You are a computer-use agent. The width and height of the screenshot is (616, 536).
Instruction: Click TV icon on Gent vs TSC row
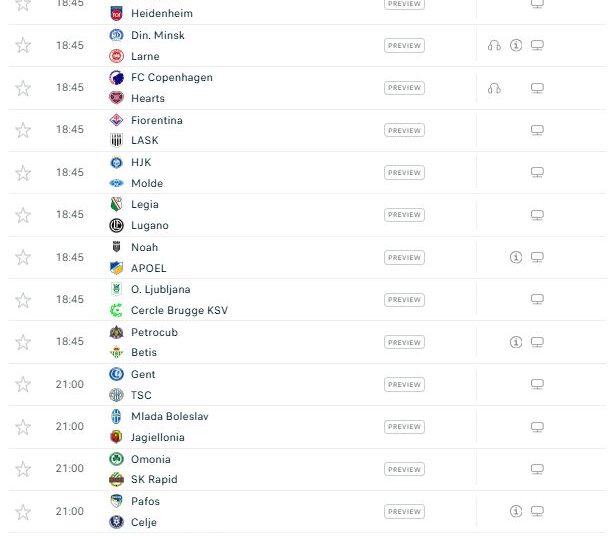click(537, 384)
